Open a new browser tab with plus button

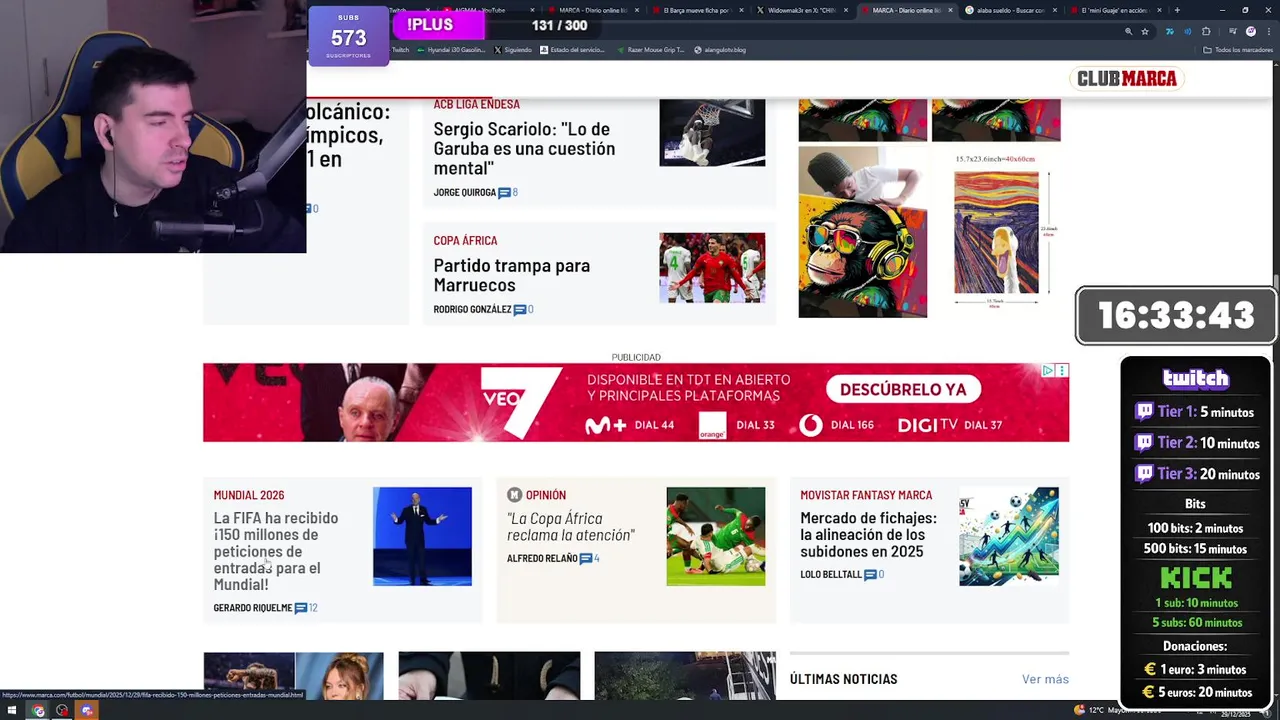(x=1177, y=10)
